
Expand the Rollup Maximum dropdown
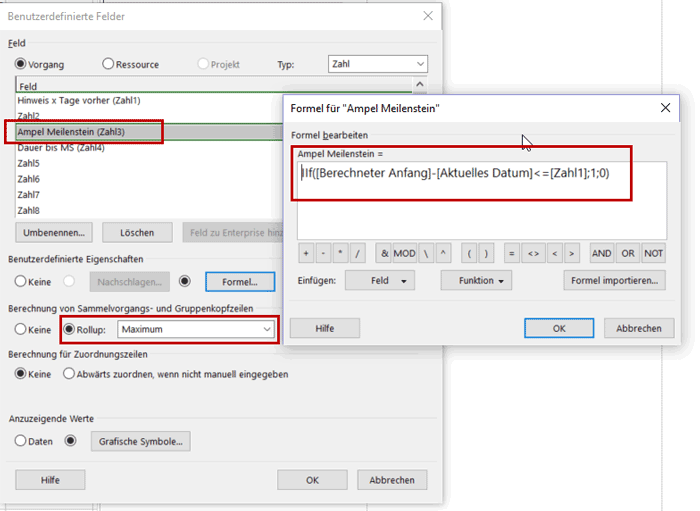[195, 329]
